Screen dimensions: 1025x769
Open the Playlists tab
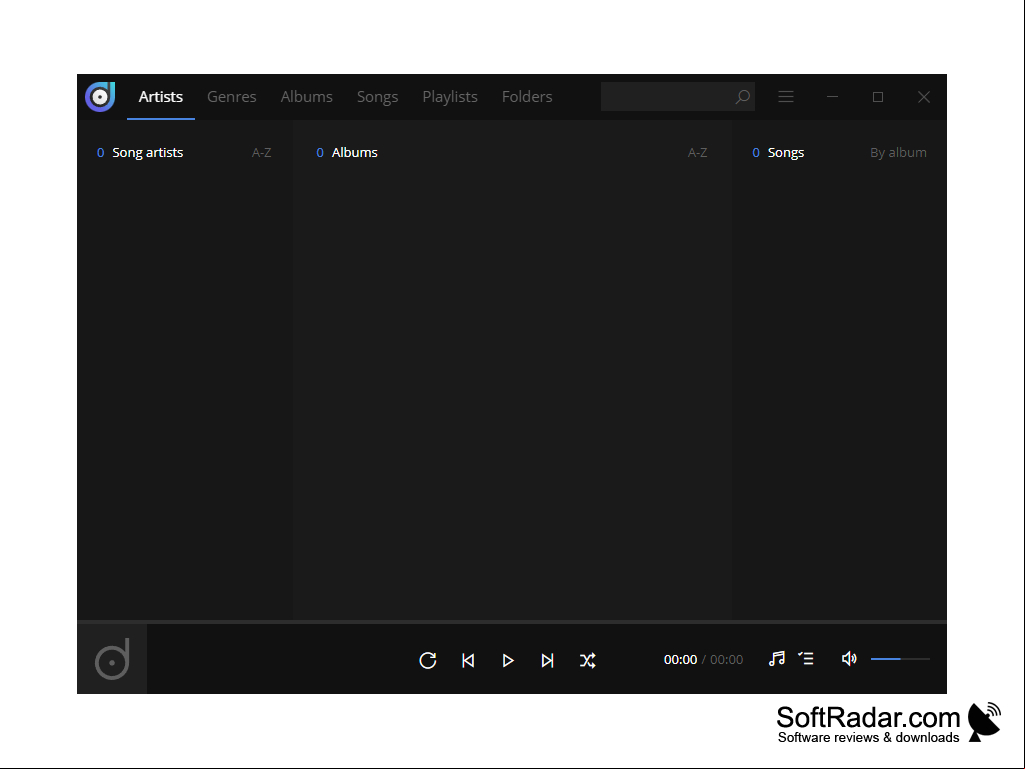[450, 97]
